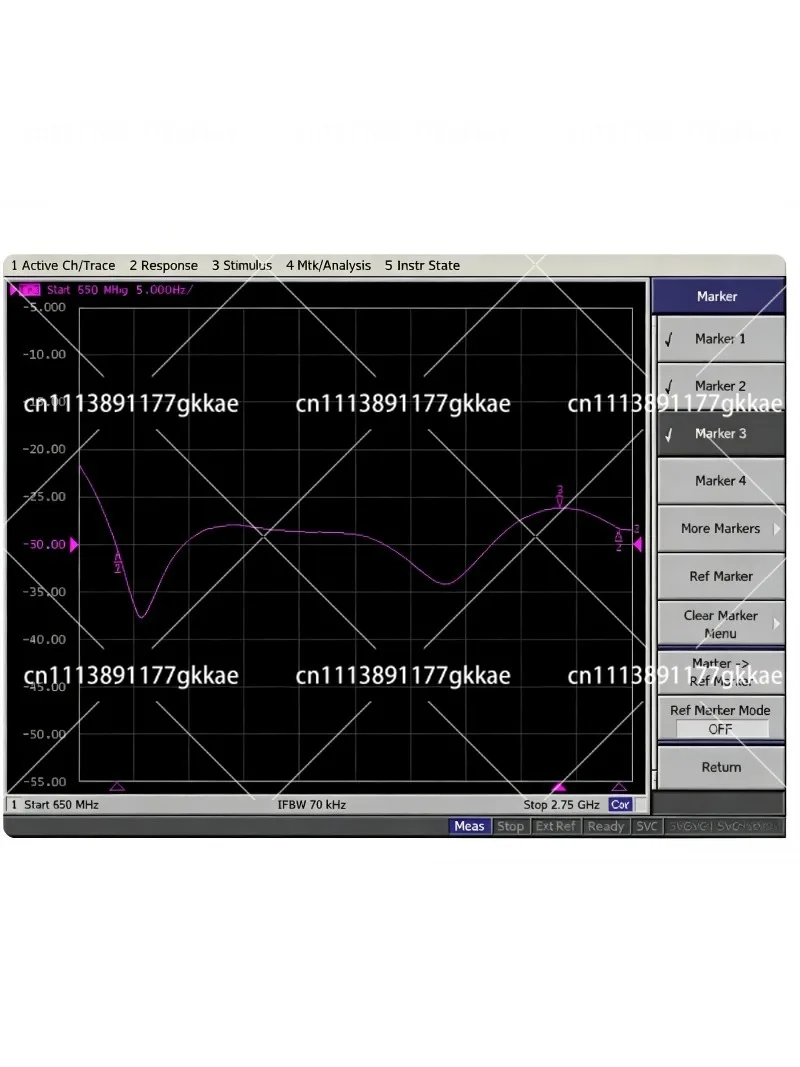Open the 3 Stimulus menu

pyautogui.click(x=241, y=265)
